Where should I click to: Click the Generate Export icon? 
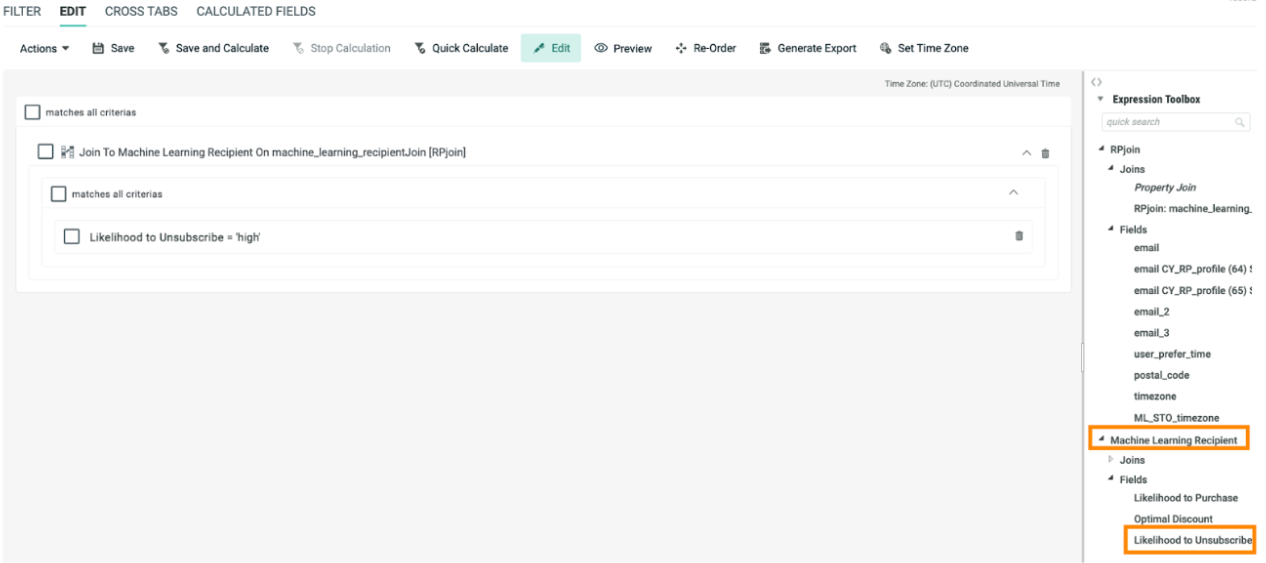765,48
